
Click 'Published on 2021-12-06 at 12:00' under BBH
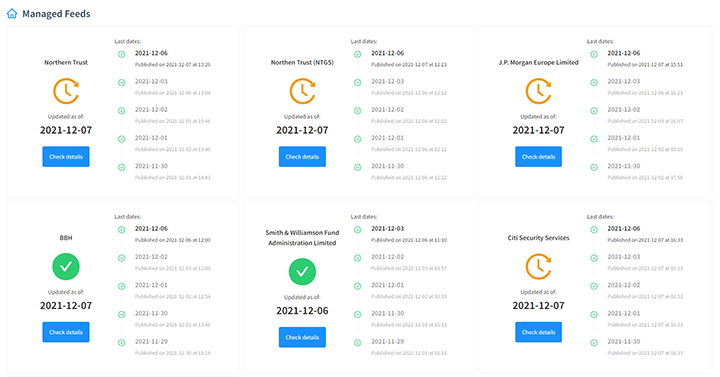(x=173, y=240)
